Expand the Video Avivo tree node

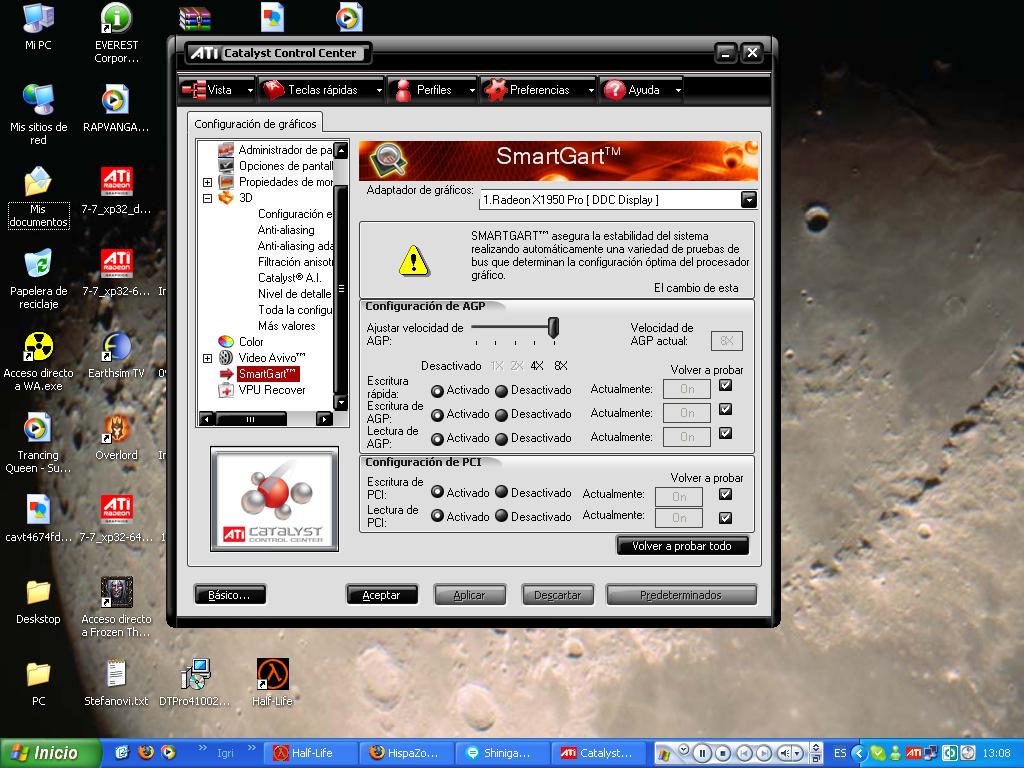208,358
